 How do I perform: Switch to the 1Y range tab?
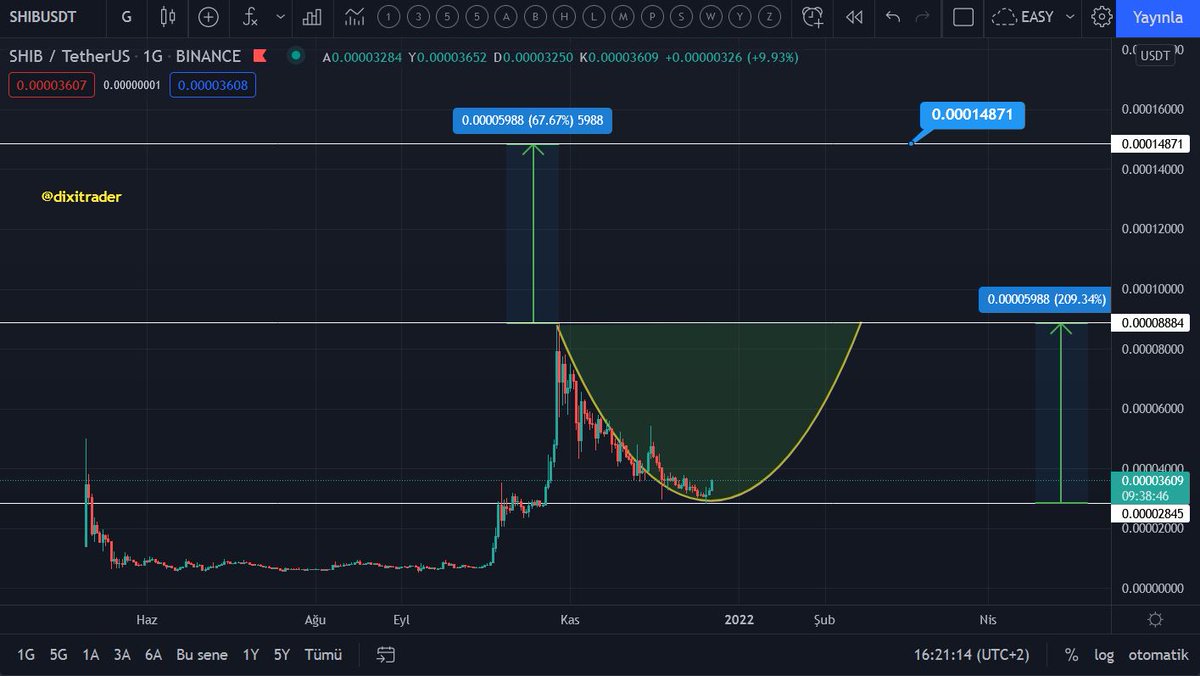(x=249, y=654)
